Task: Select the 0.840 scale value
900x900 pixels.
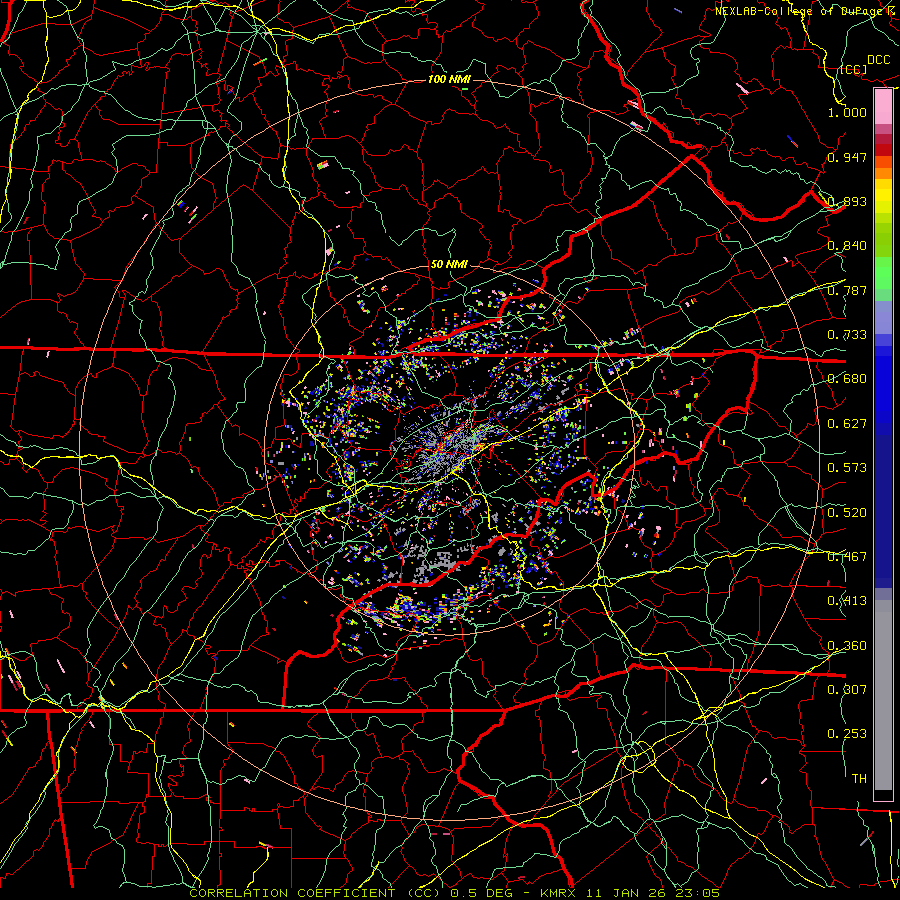Action: tap(847, 246)
